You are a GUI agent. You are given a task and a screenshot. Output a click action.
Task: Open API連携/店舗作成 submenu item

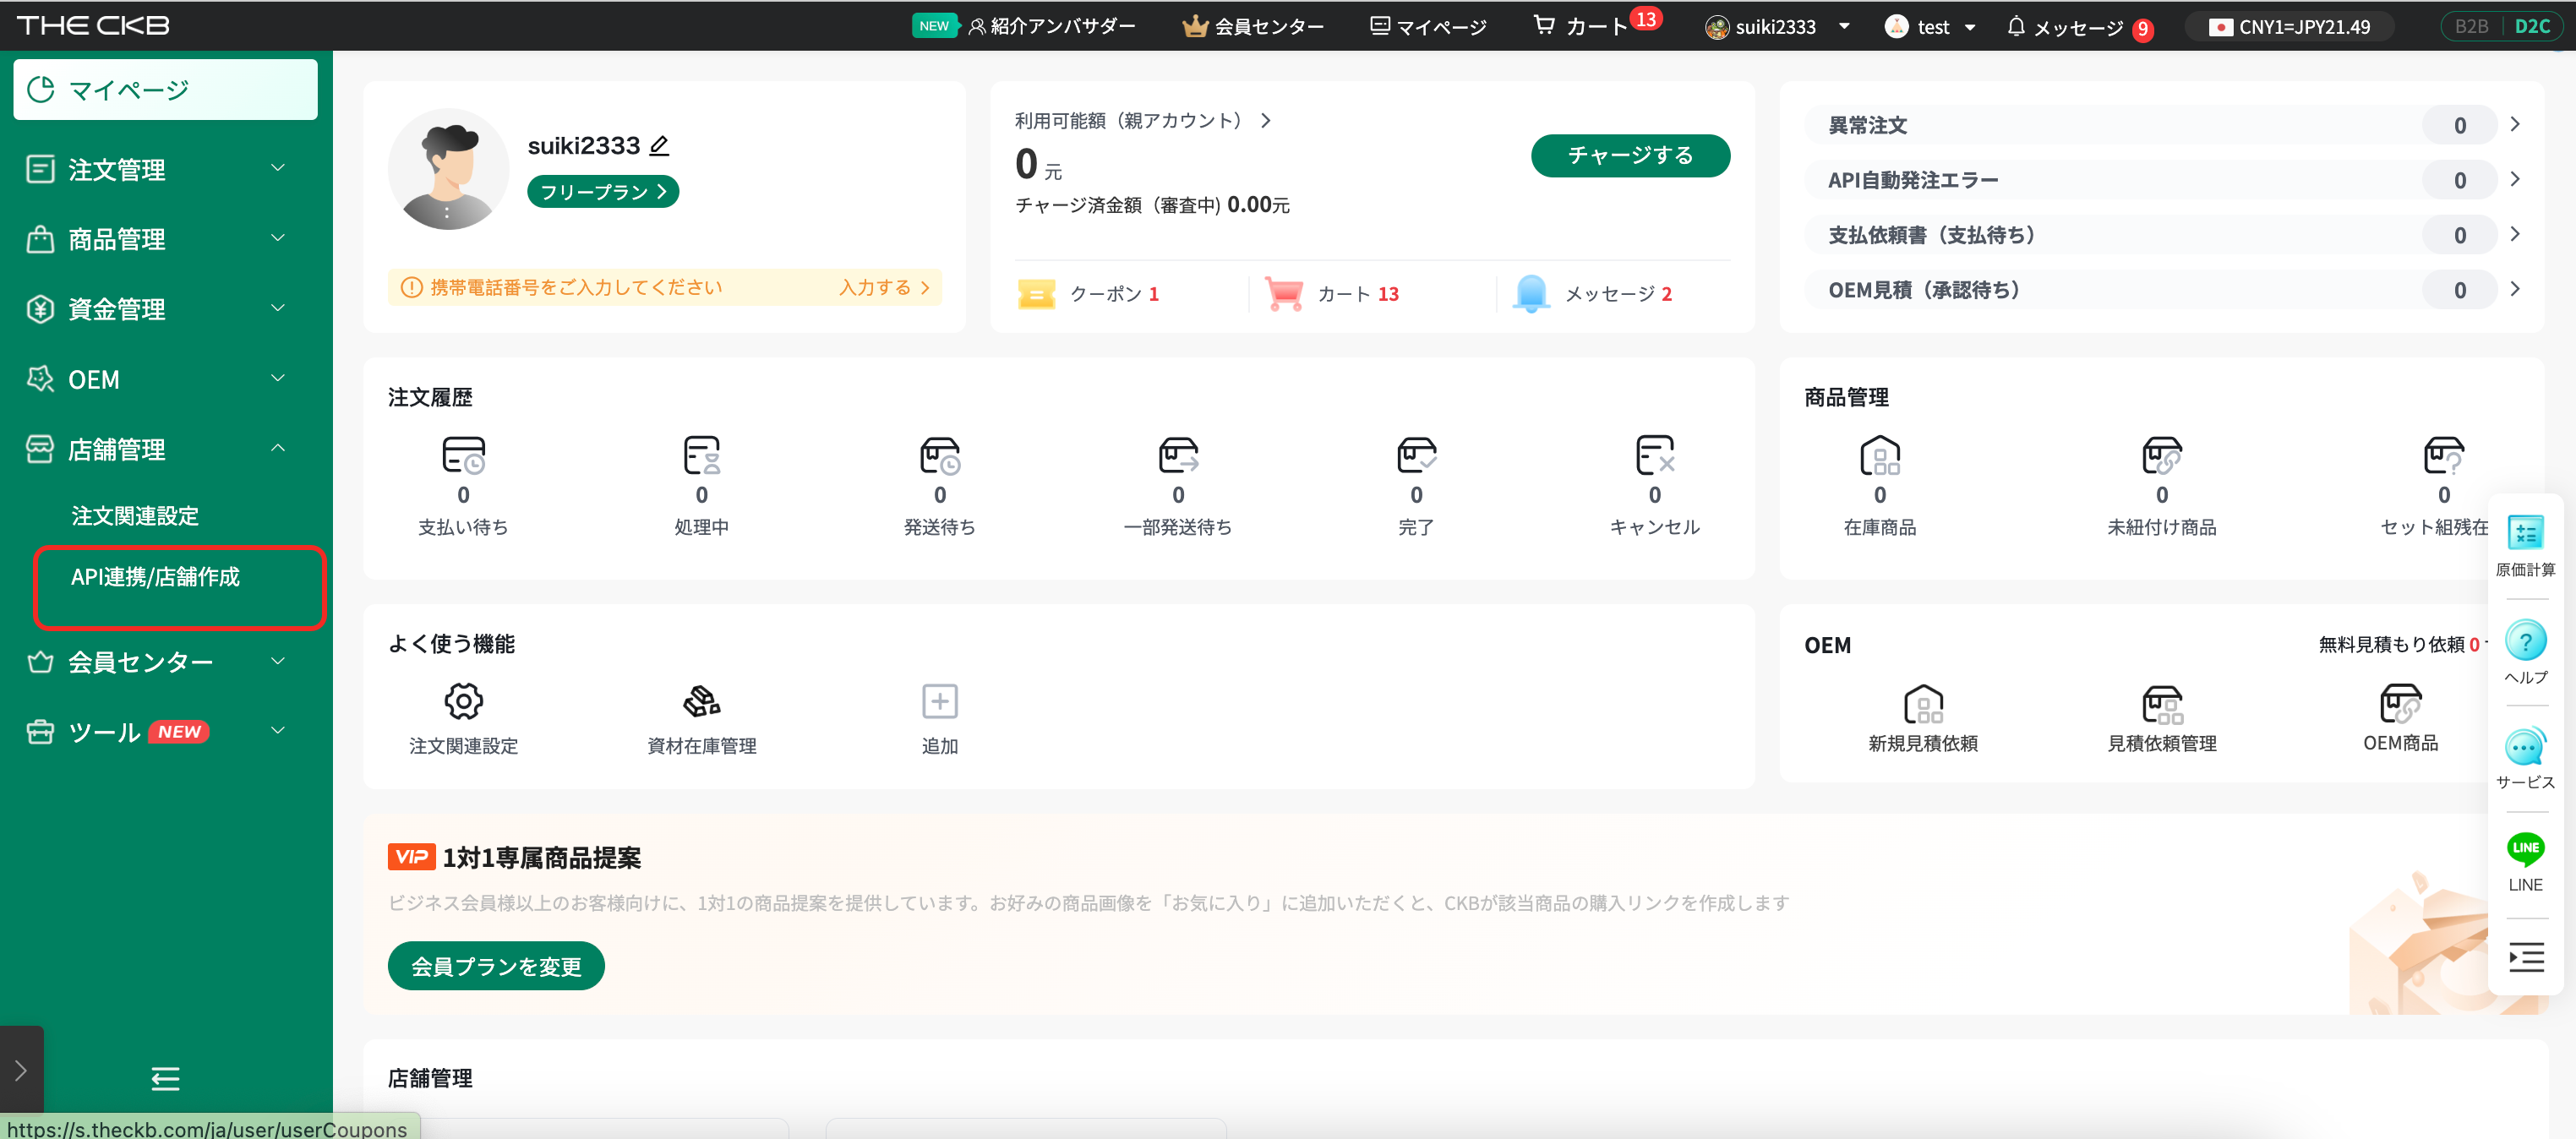click(x=155, y=577)
